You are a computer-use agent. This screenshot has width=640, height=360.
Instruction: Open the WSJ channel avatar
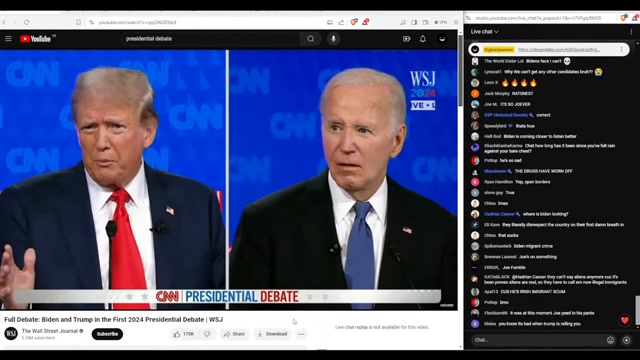click(x=11, y=333)
